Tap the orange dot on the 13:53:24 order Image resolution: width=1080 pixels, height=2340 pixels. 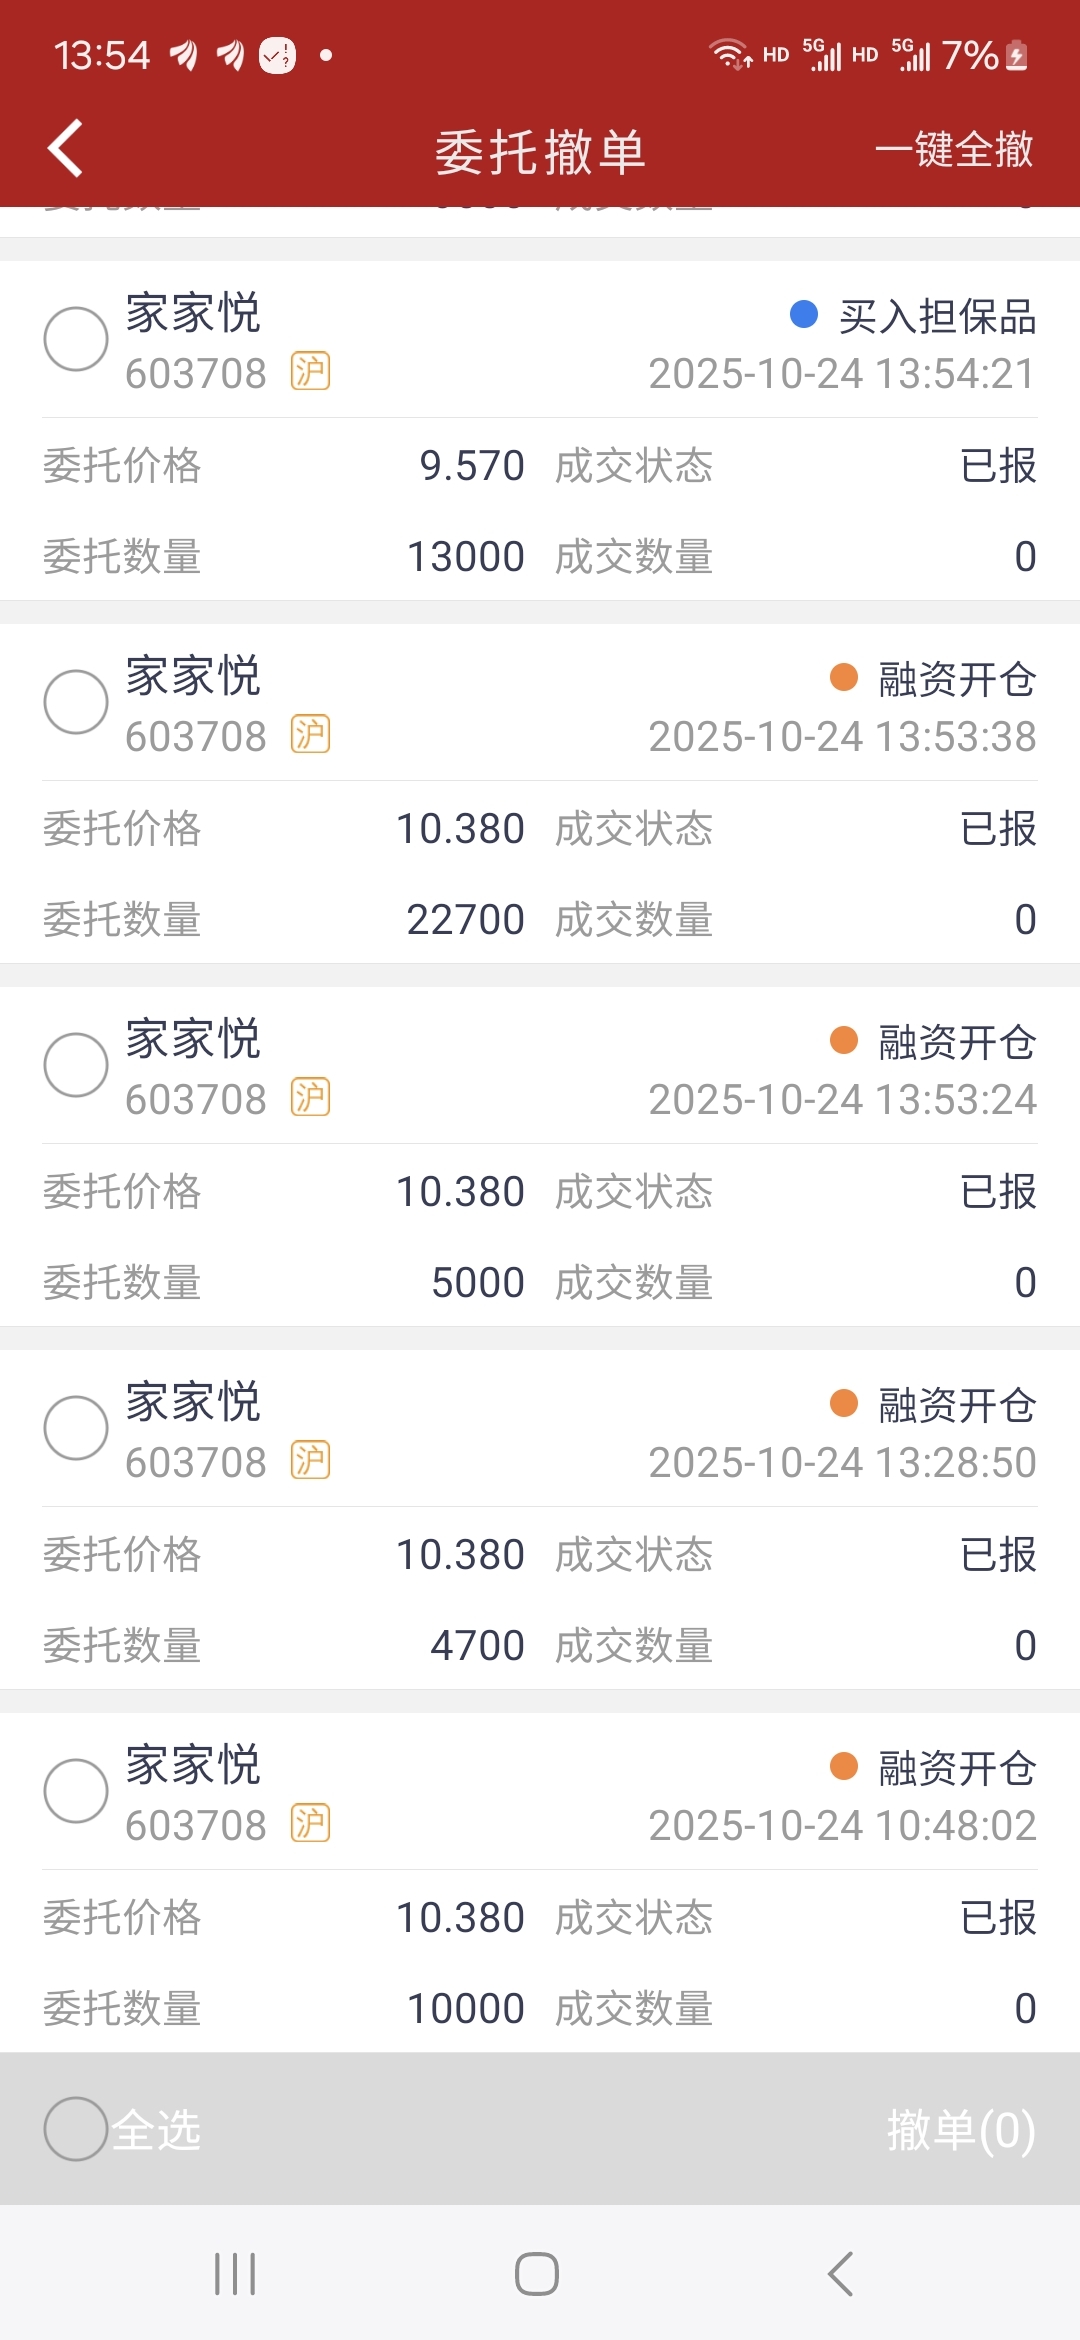[844, 1040]
